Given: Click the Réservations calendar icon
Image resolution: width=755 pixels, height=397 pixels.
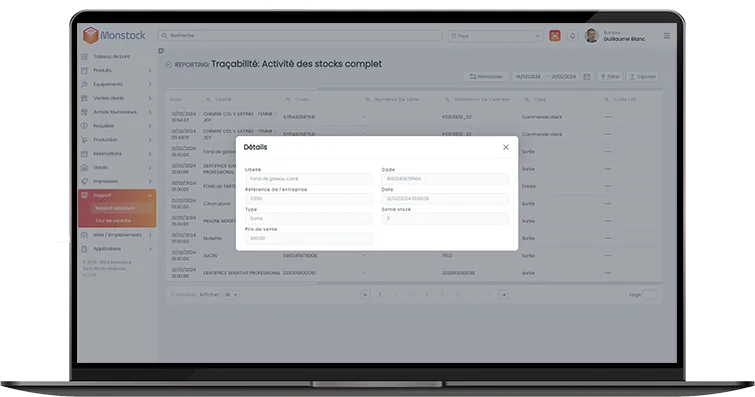Looking at the screenshot, I should point(84,154).
